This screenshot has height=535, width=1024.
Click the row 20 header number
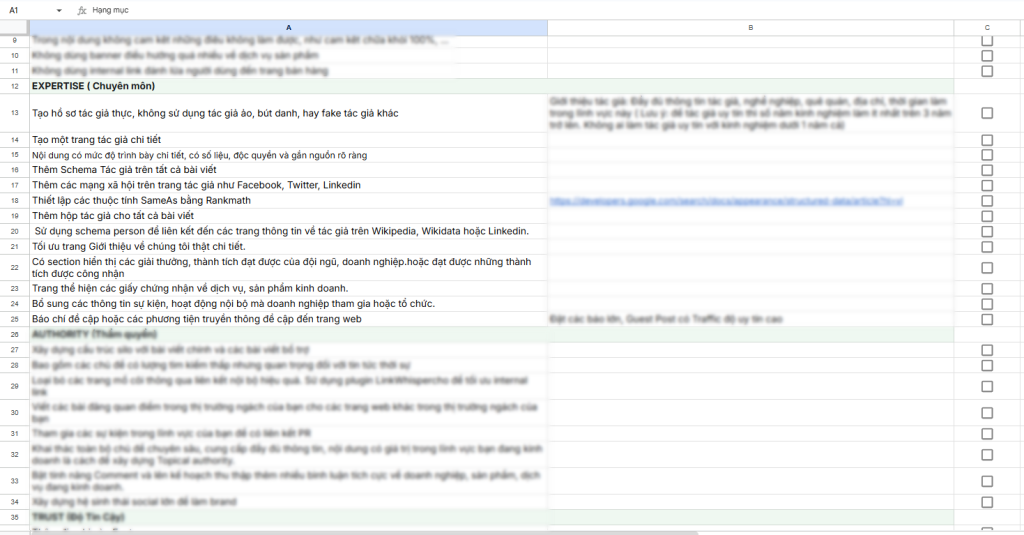[14, 231]
